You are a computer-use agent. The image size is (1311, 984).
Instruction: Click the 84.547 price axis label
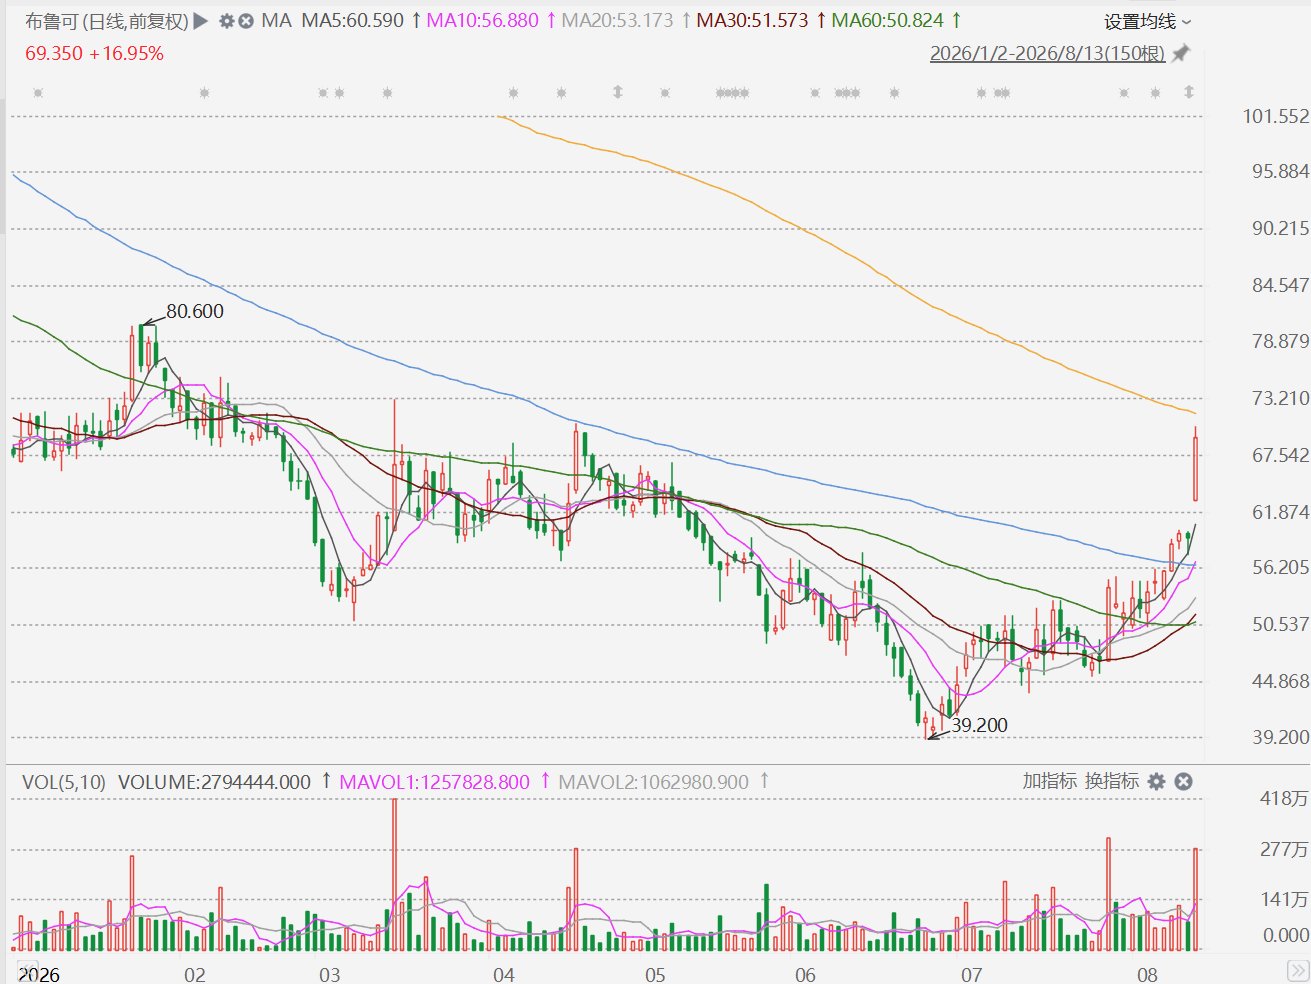1281,285
